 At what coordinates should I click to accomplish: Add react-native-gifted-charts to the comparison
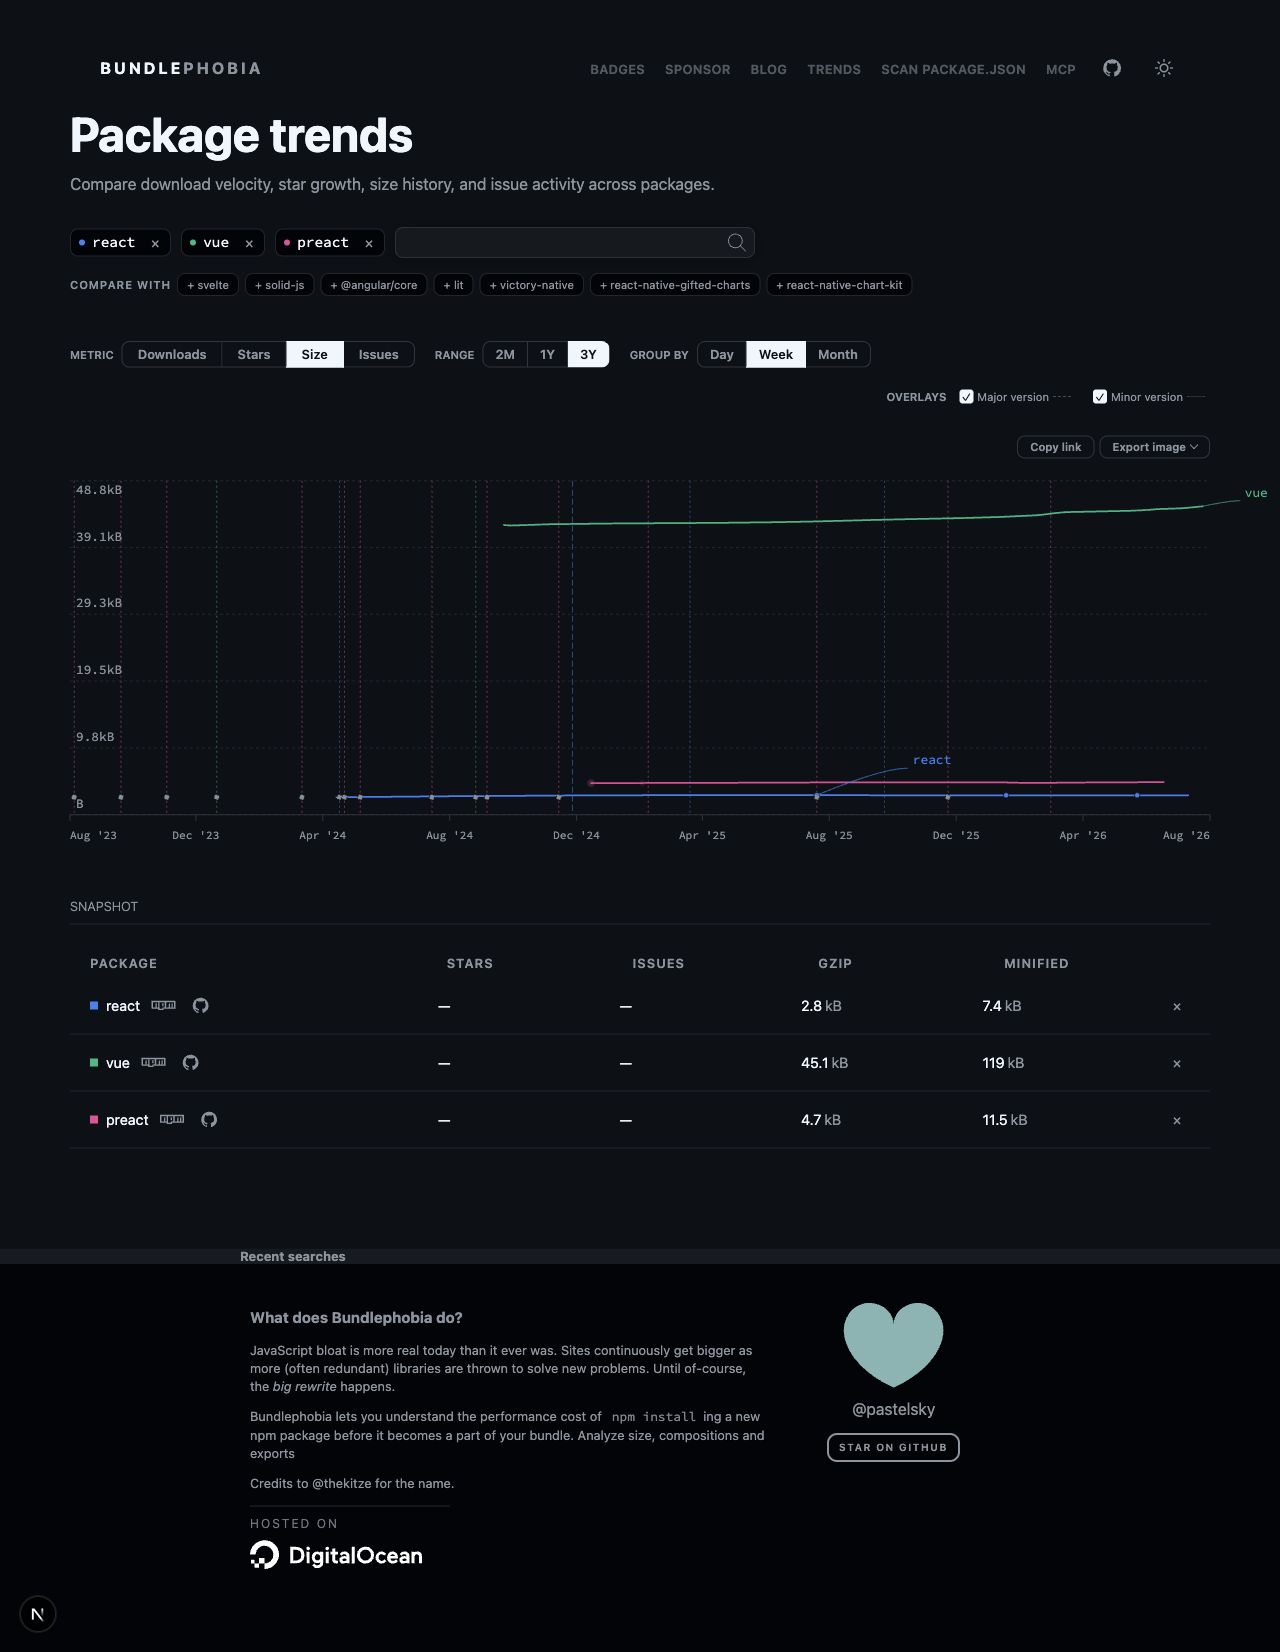tap(675, 285)
